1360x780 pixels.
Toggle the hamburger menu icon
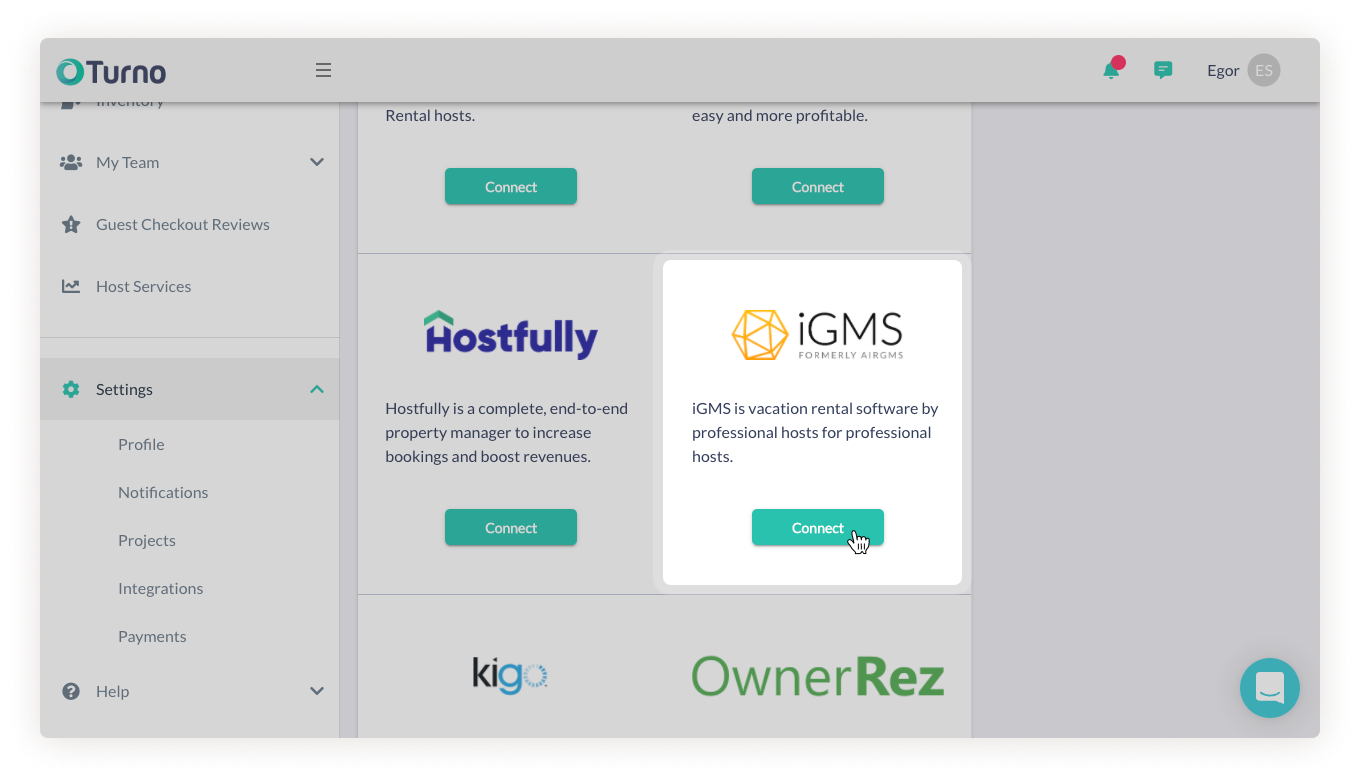[323, 70]
